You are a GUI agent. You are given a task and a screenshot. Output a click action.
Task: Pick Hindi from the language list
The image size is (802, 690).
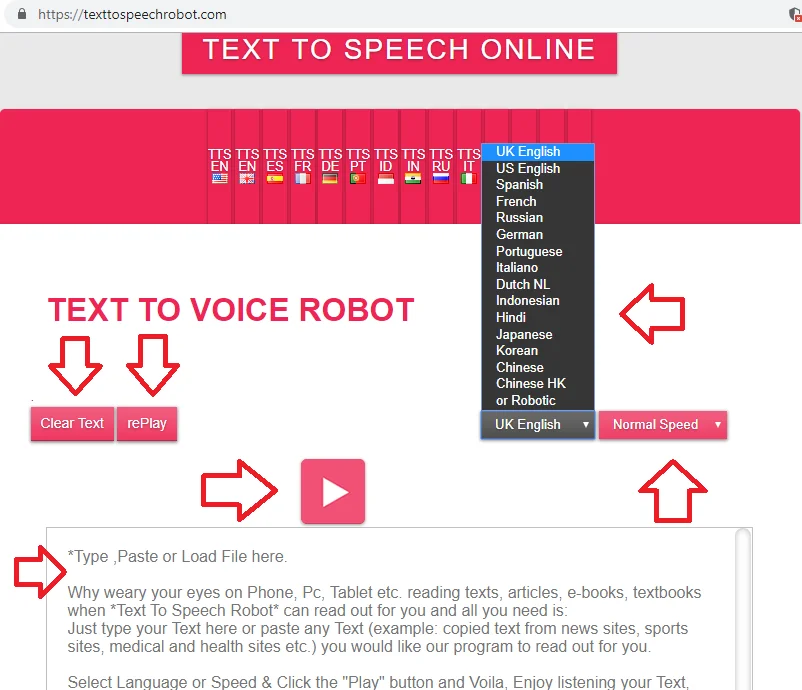click(x=538, y=318)
